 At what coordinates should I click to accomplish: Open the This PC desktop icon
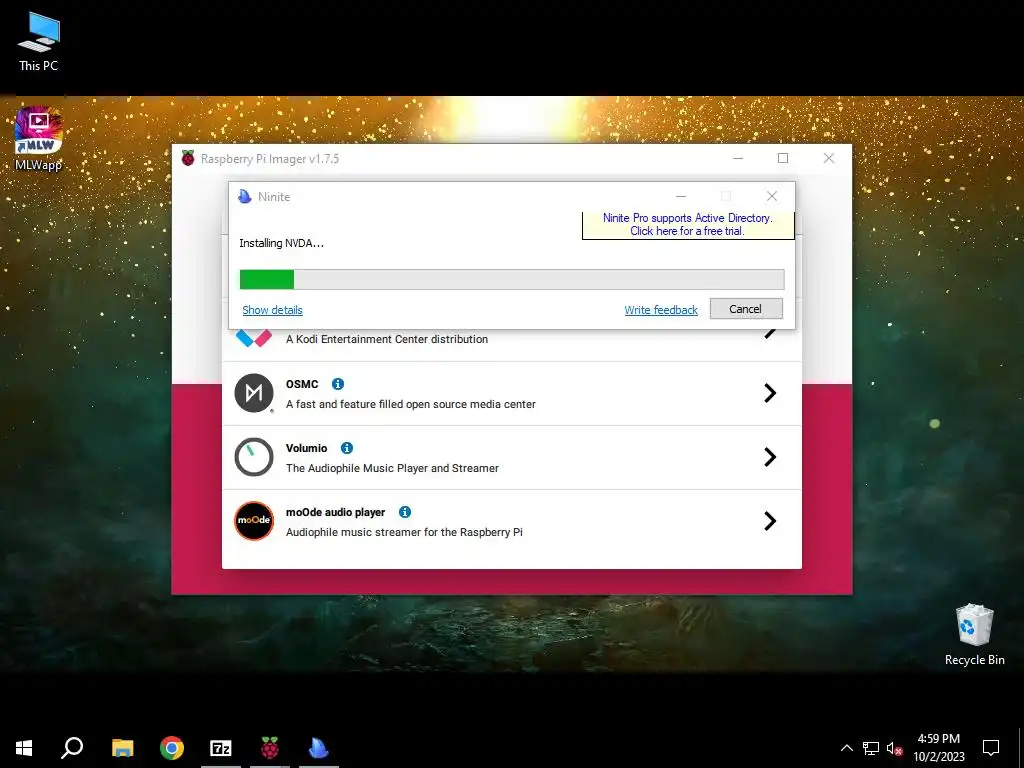coord(39,42)
